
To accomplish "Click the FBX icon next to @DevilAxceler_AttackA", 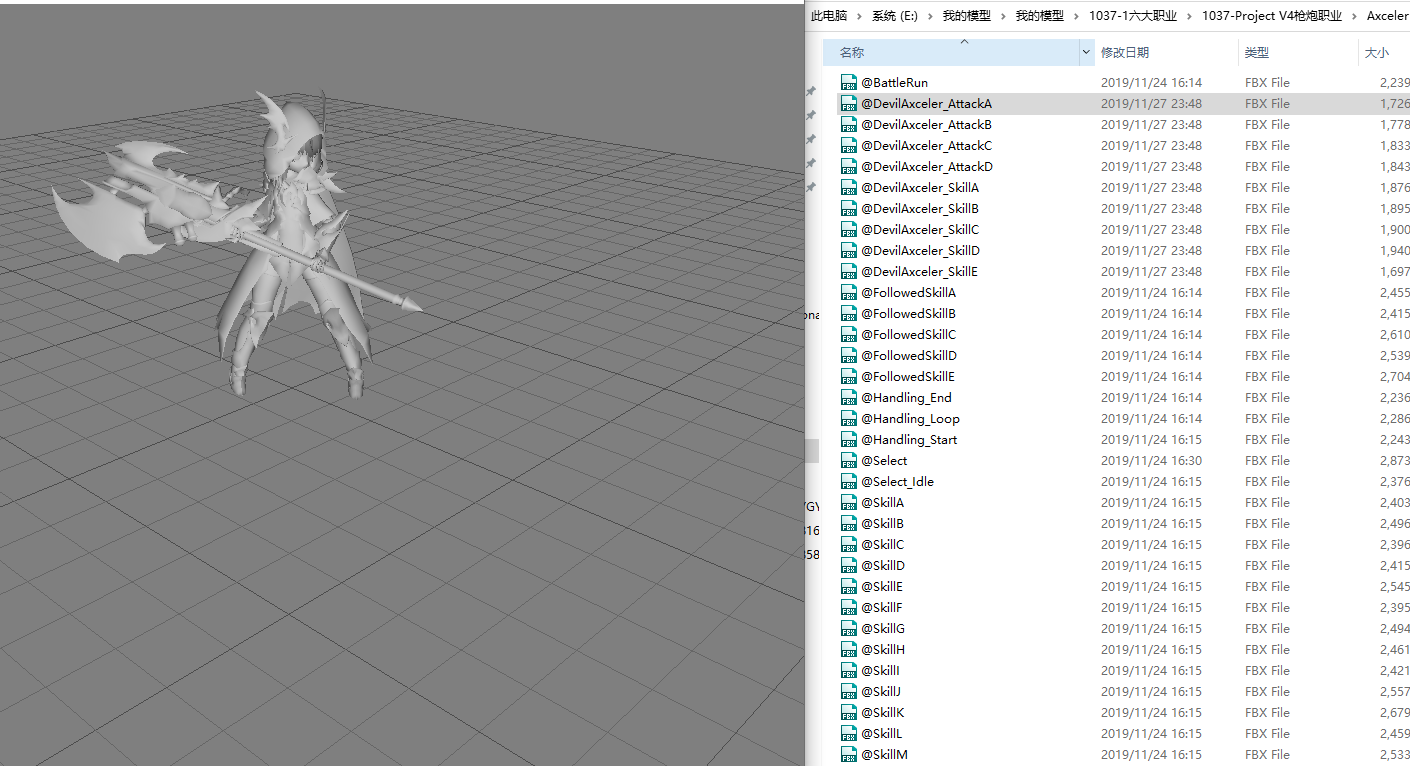I will 849,103.
